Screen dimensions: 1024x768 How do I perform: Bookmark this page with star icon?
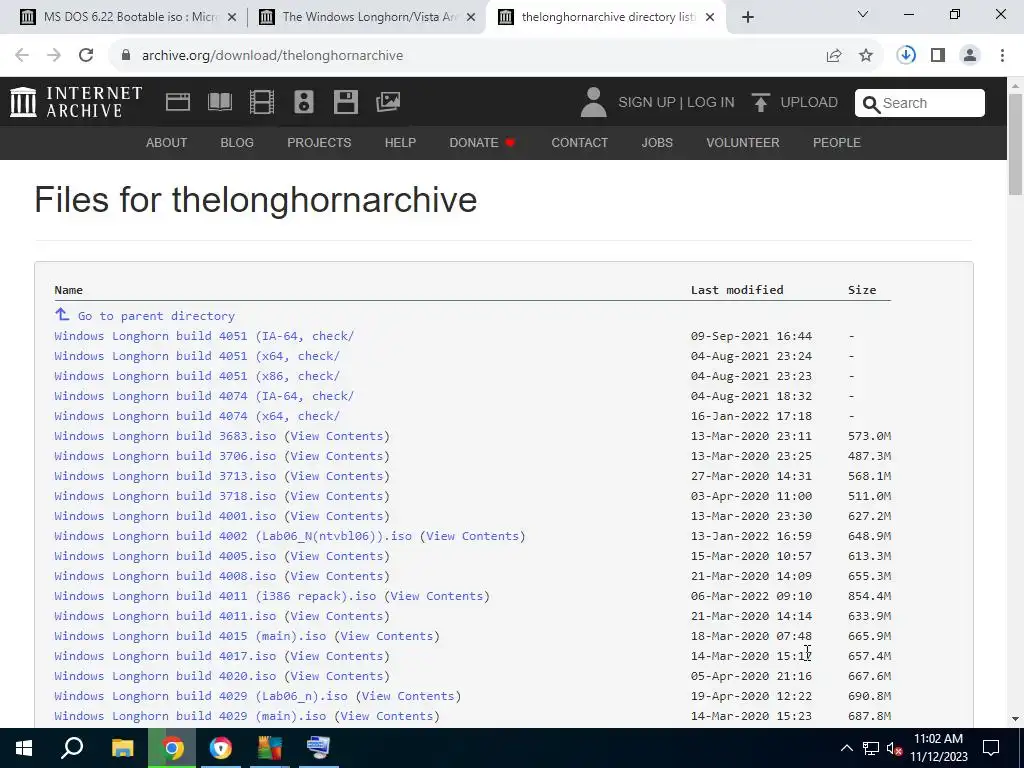point(866,56)
